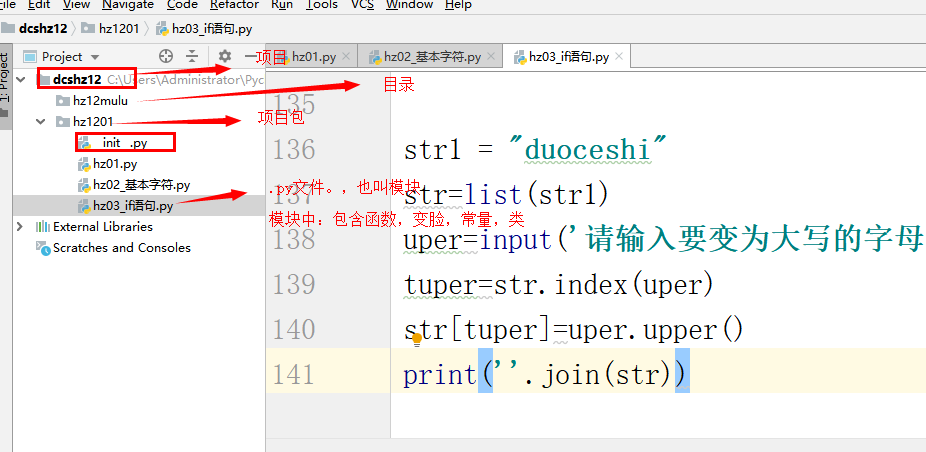Click the collapse all icon in Project panel
Image resolution: width=926 pixels, height=452 pixels.
tap(193, 56)
